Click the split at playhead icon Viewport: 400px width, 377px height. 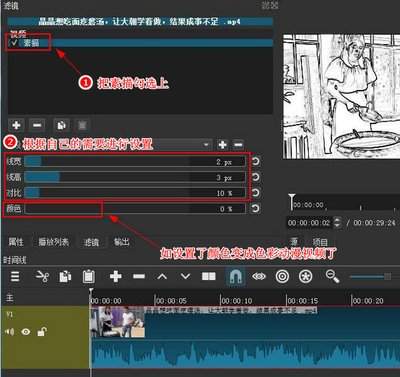pos(209,276)
